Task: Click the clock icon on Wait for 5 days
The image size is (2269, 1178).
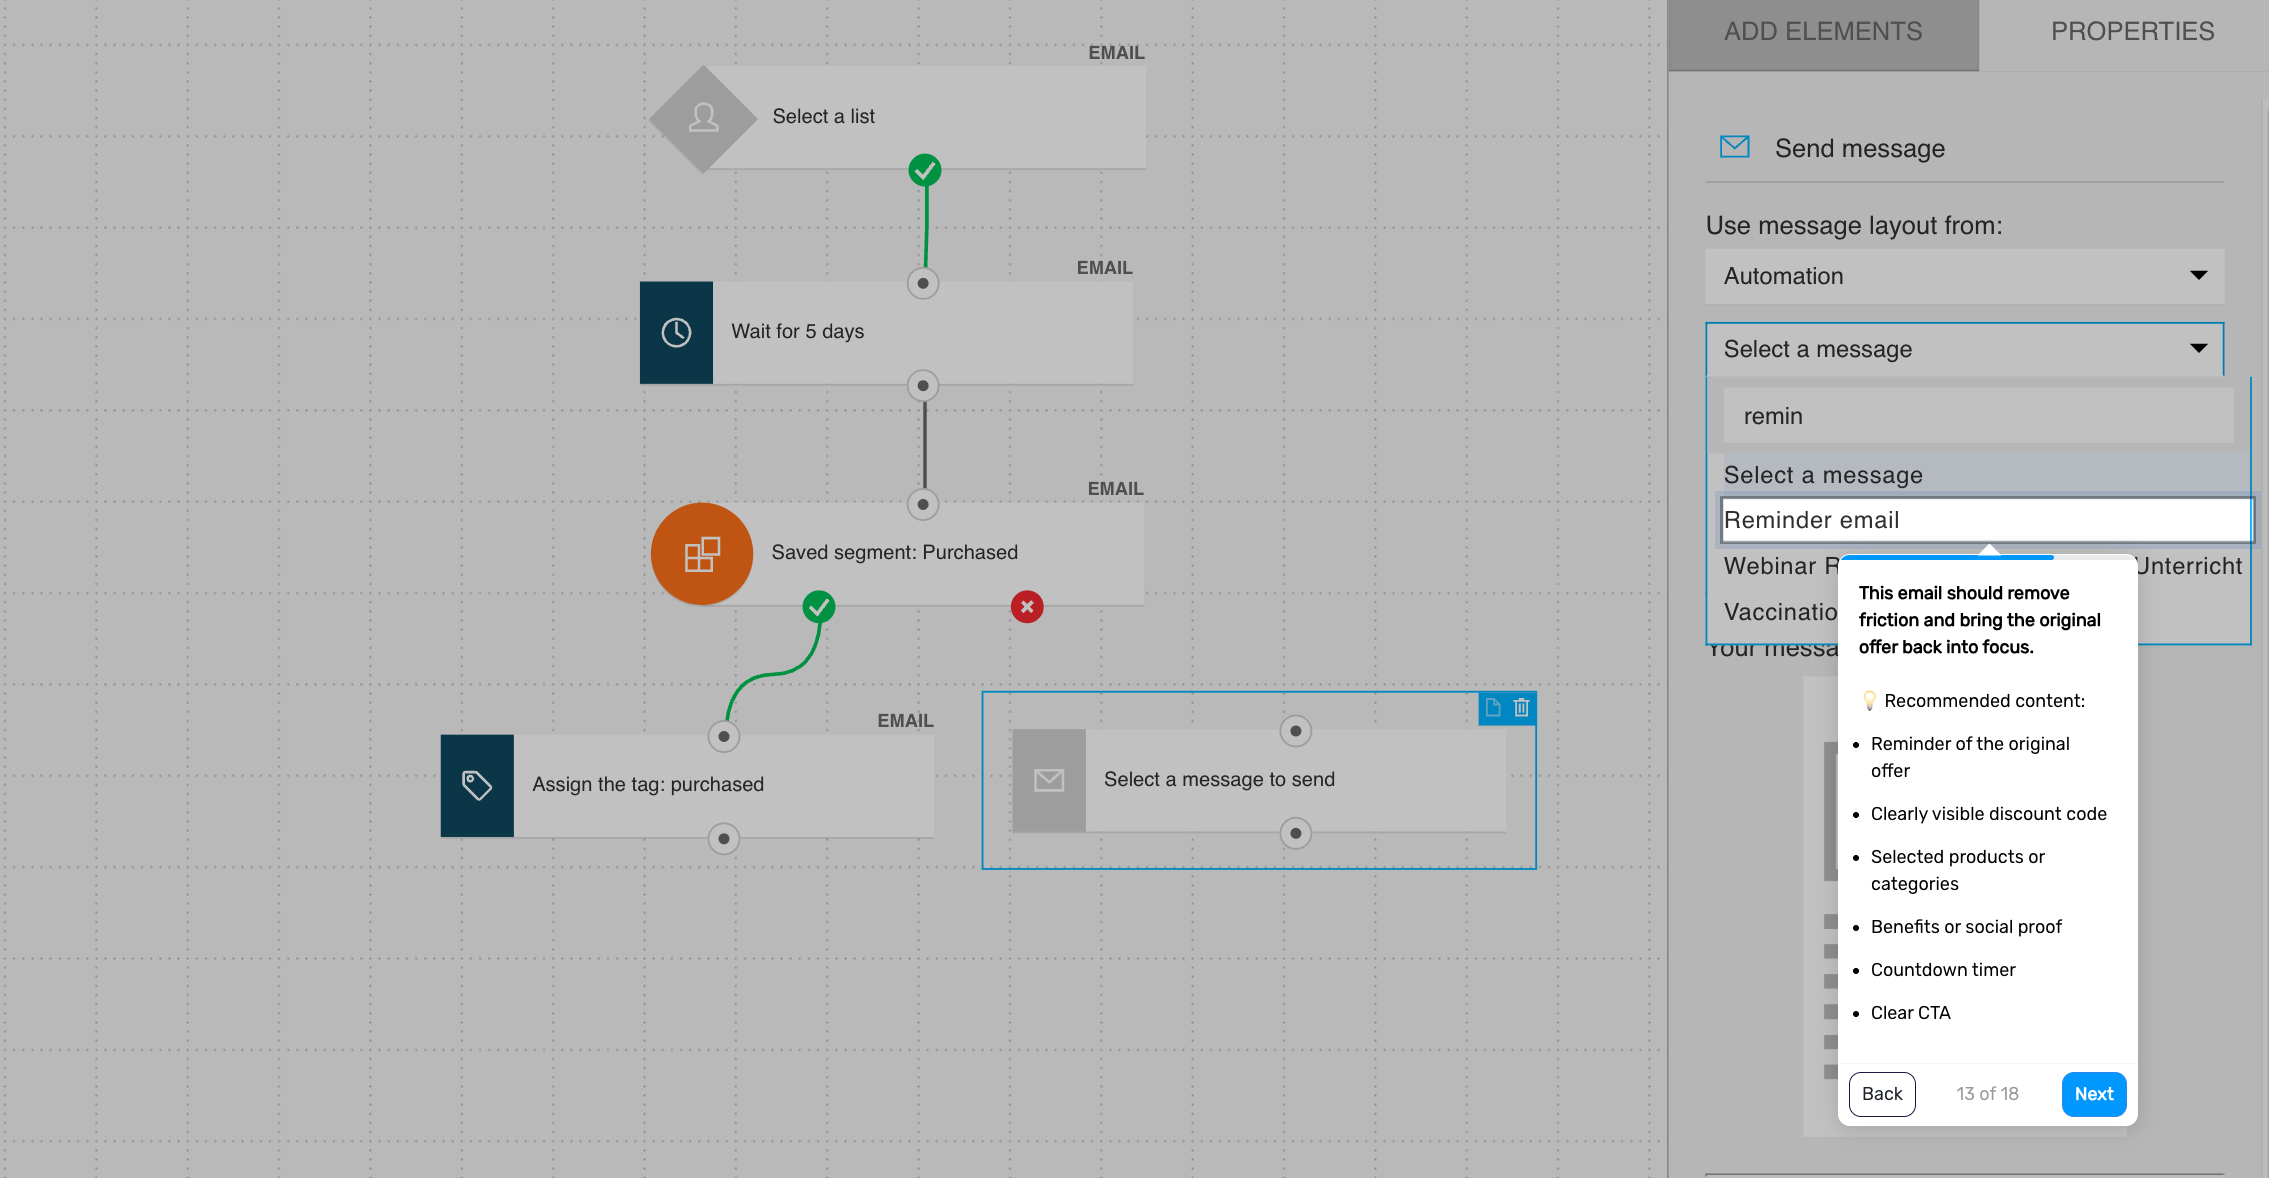Action: pyautogui.click(x=676, y=332)
